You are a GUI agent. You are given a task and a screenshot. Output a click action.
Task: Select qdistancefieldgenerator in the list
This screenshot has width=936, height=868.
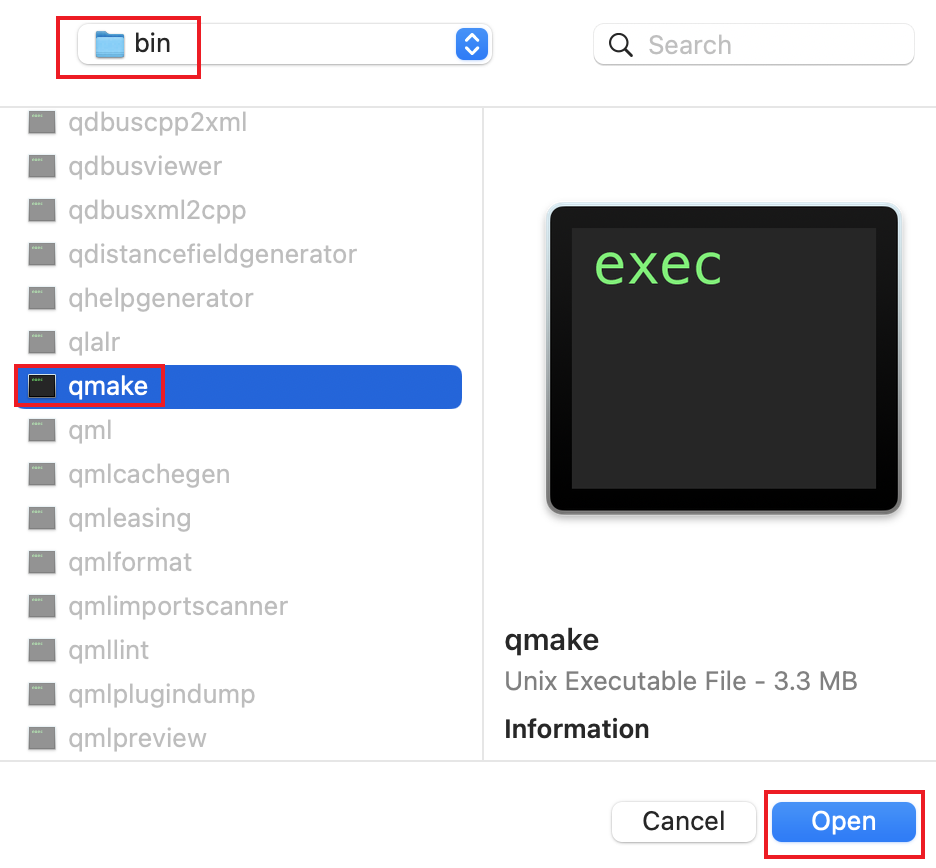click(212, 255)
